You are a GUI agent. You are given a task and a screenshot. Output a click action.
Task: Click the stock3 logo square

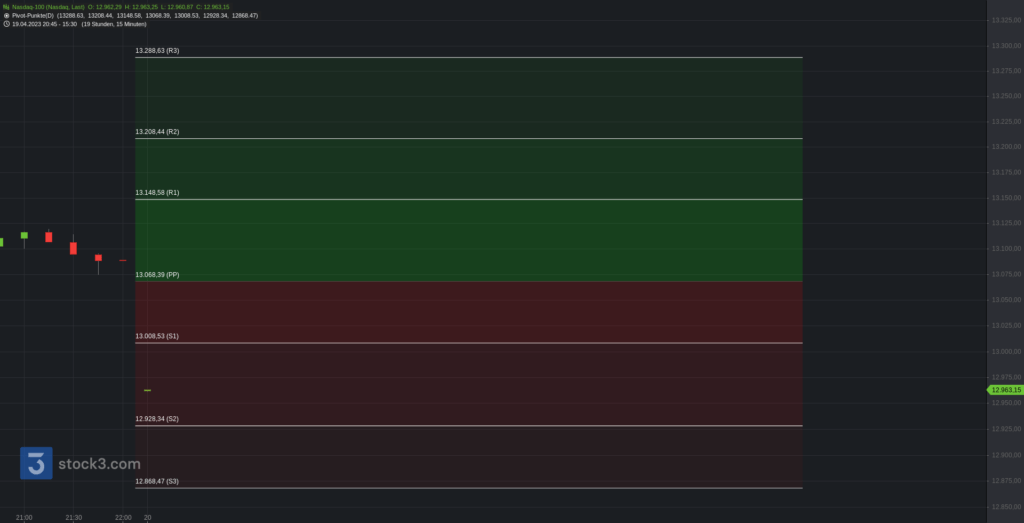coord(36,463)
